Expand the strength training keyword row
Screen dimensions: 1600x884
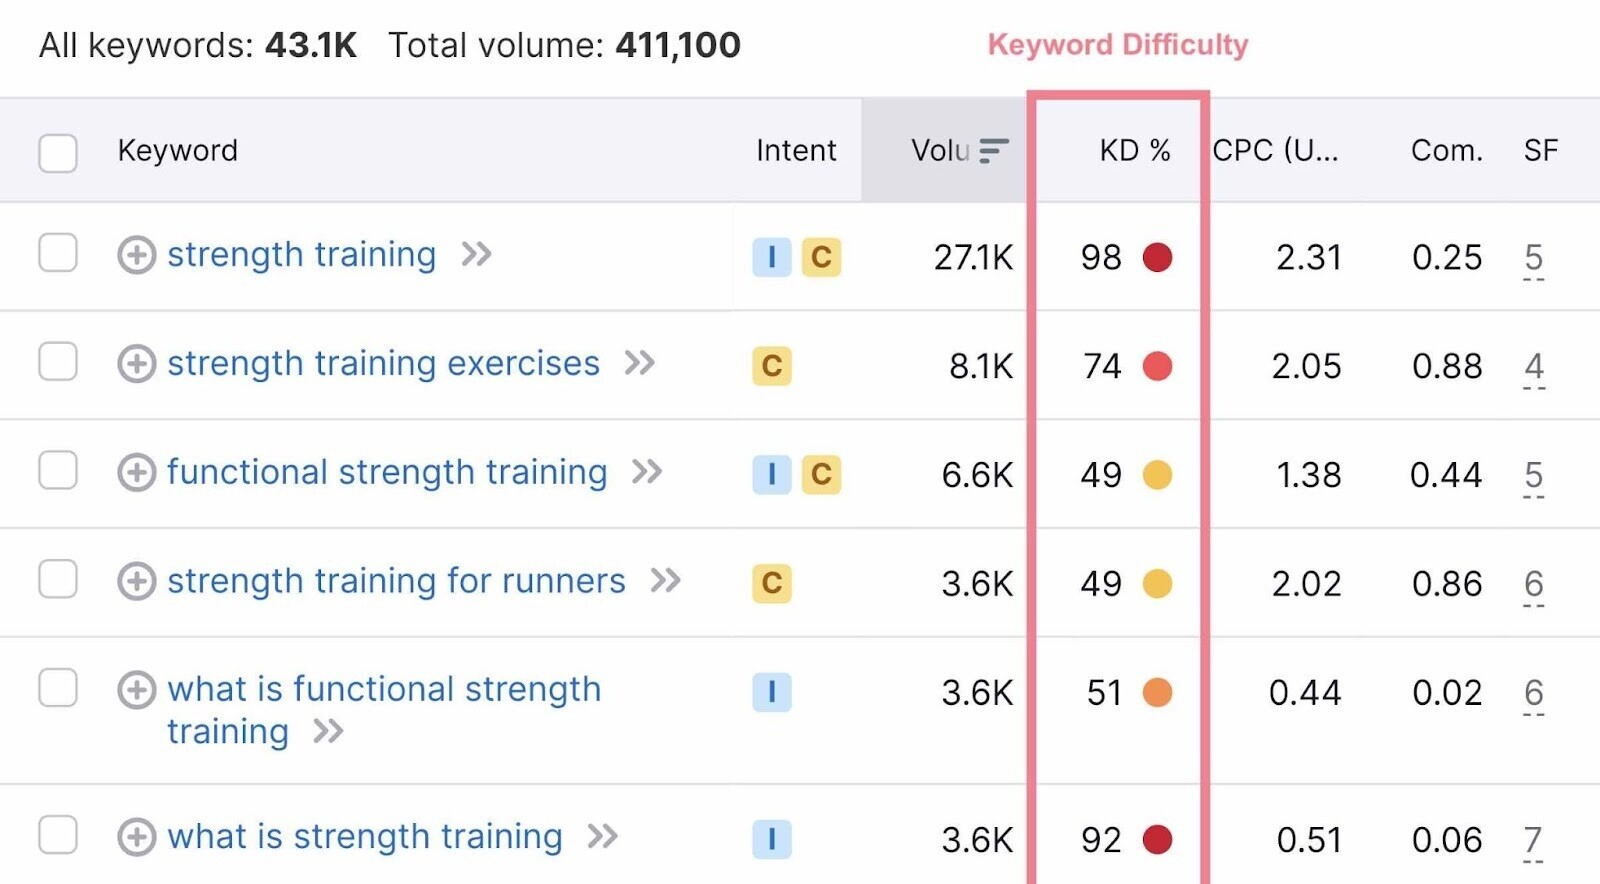tap(138, 255)
